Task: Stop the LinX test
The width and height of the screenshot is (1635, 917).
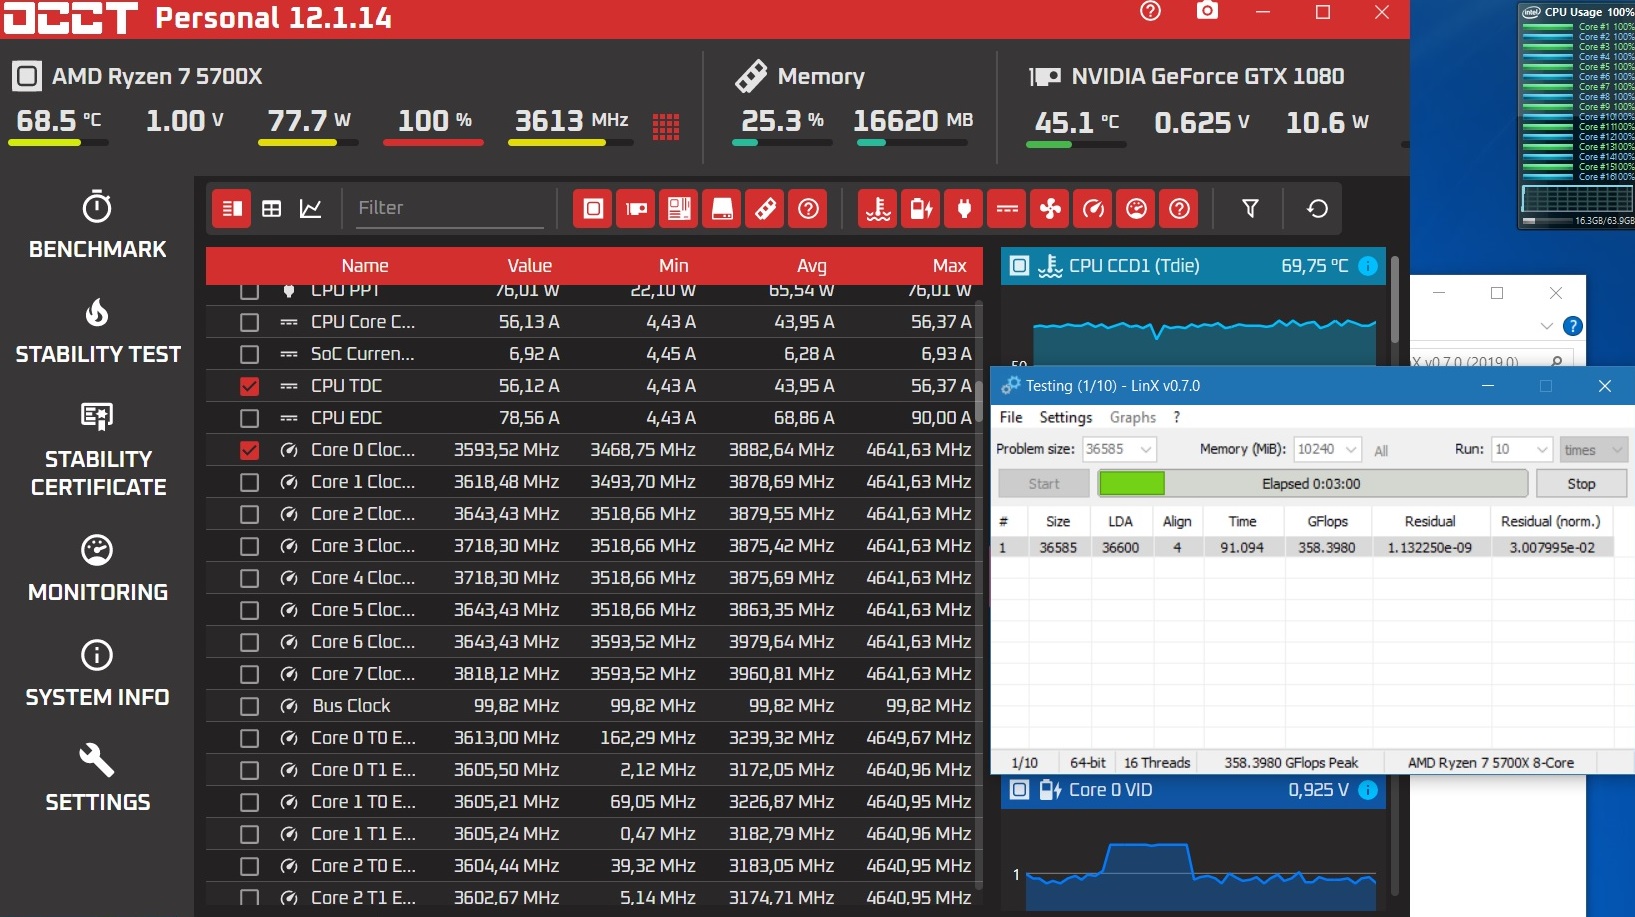Action: [x=1581, y=484]
